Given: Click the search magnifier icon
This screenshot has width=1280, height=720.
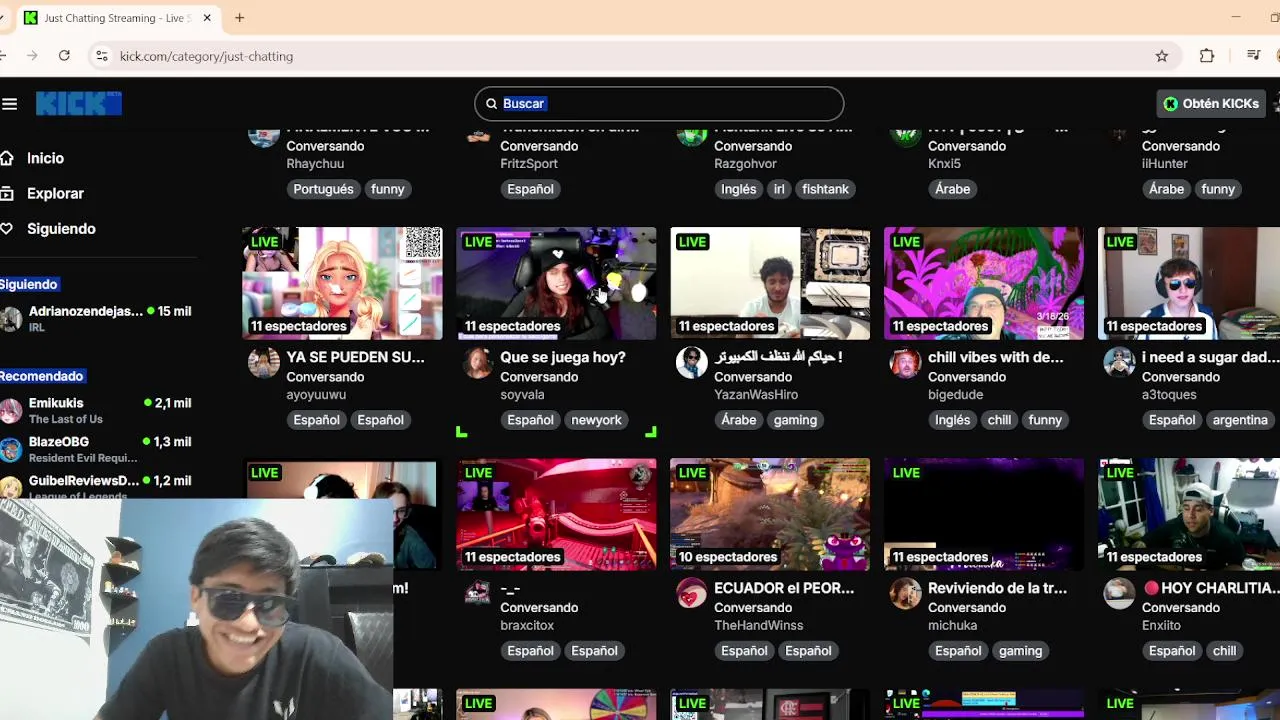Looking at the screenshot, I should [x=491, y=104].
